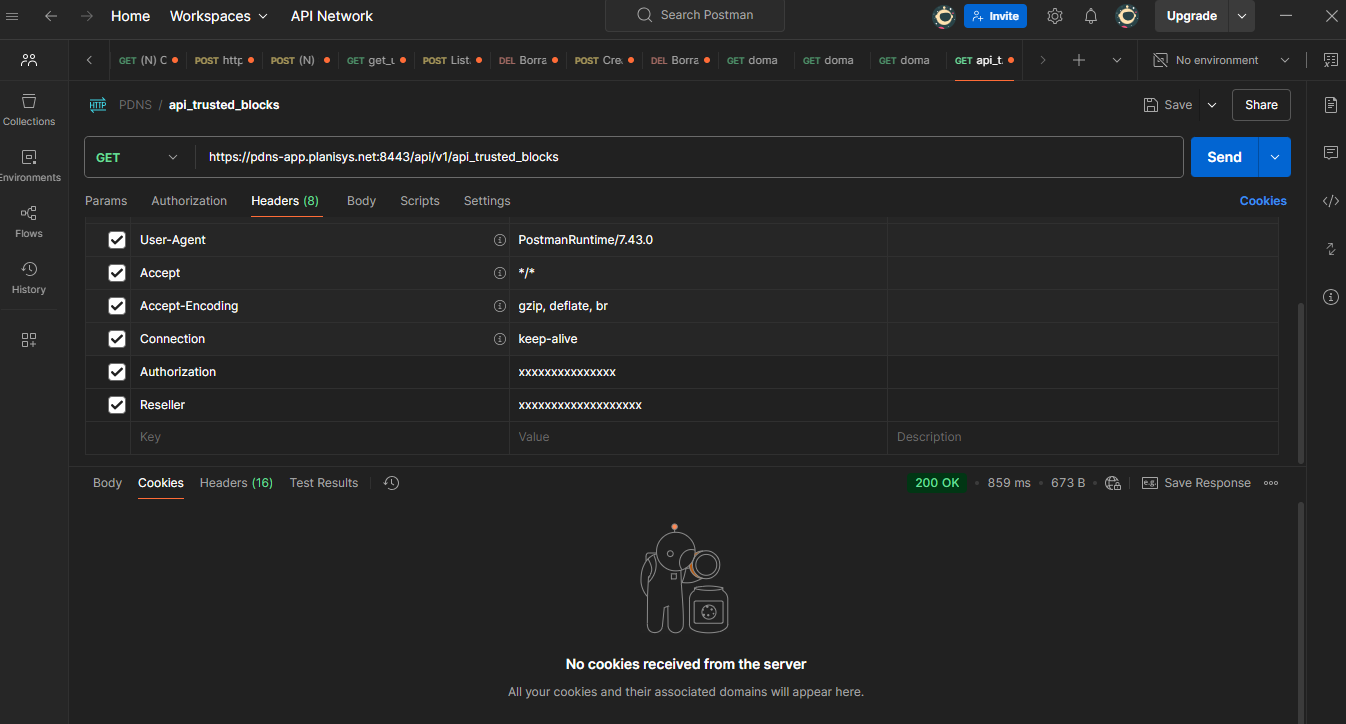Switch to the Params tab
This screenshot has height=724, width=1346.
[x=106, y=201]
